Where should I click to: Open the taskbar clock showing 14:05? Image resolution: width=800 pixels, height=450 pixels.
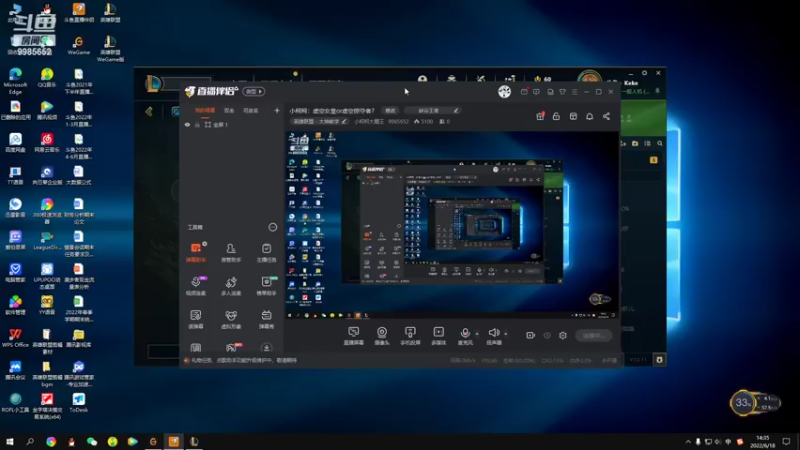click(762, 441)
